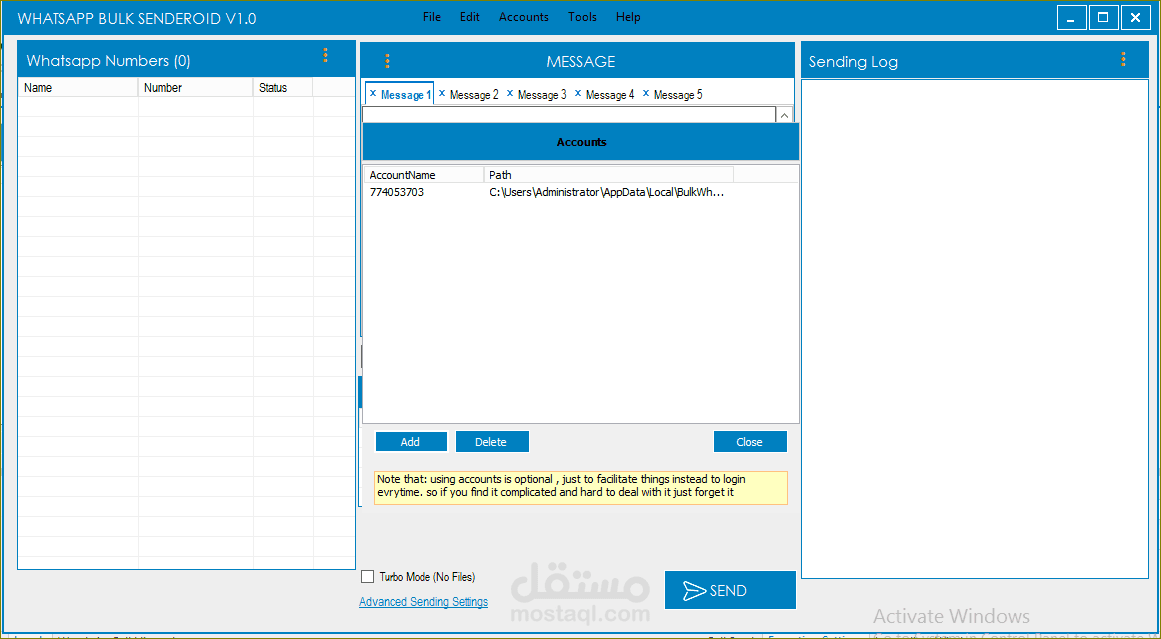This screenshot has height=639, width=1161.
Task: Open Sending Log panel options dots
Action: (x=1123, y=59)
